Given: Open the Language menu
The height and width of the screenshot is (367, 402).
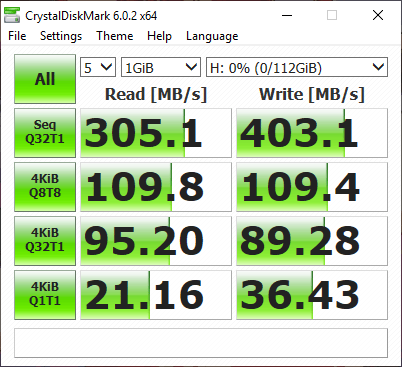Looking at the screenshot, I should click(212, 36).
